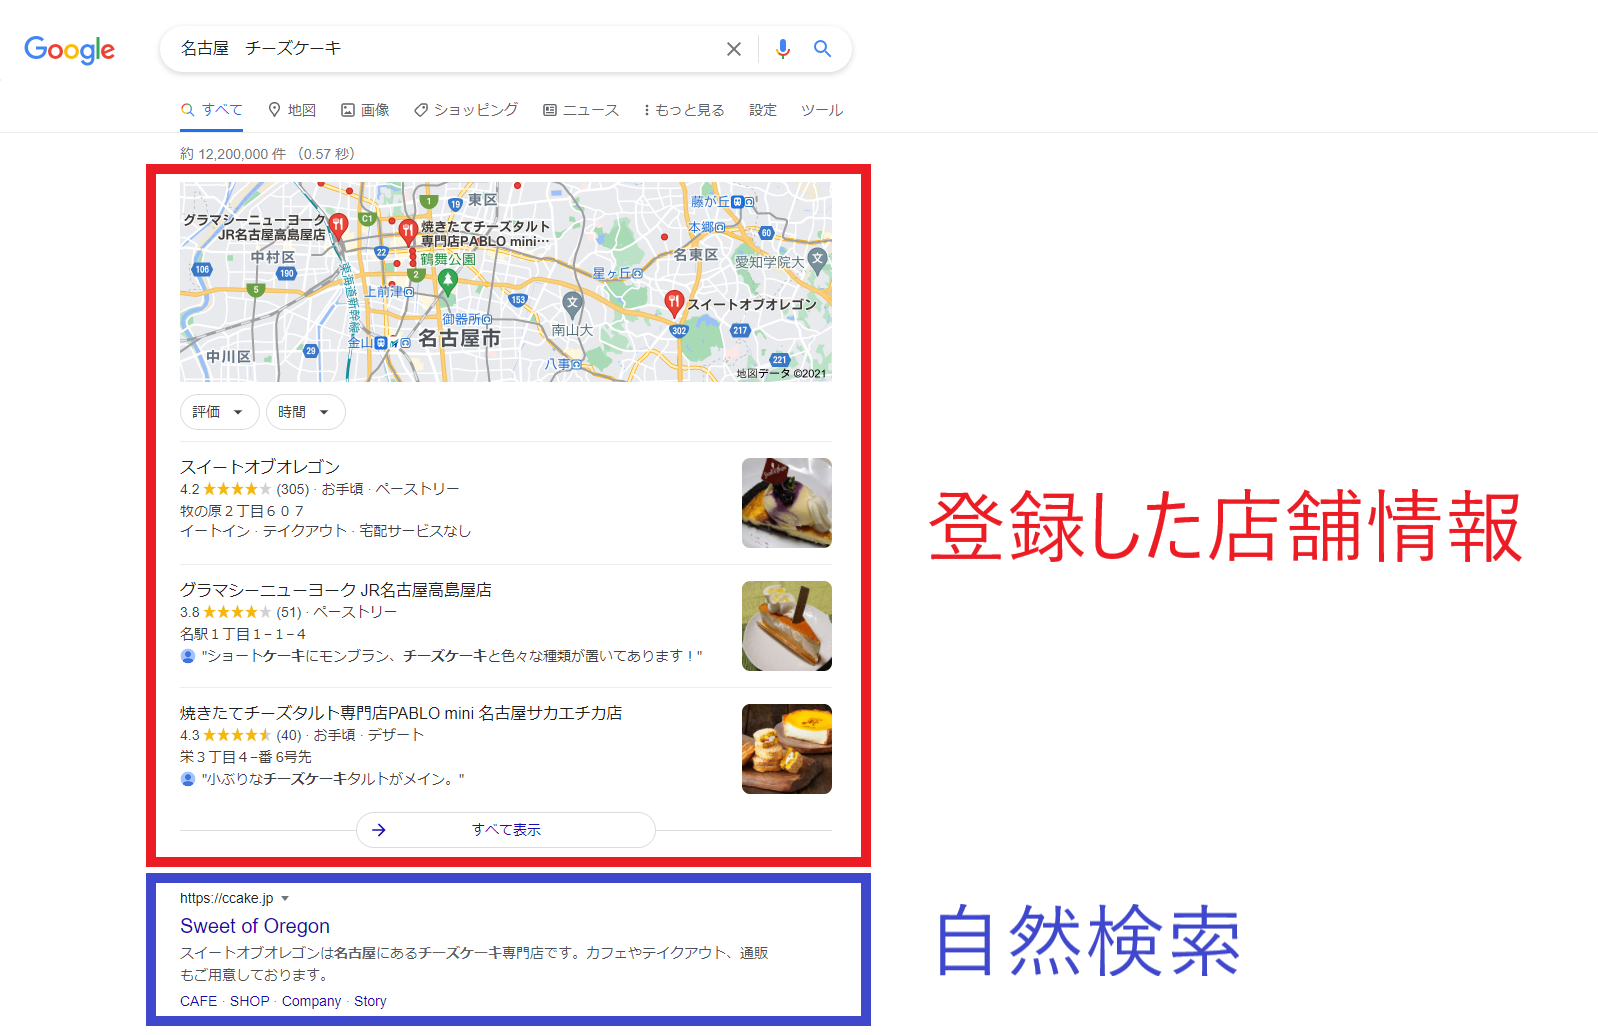The image size is (1598, 1035).
Task: Open the Company sitelink
Action: click(311, 1001)
